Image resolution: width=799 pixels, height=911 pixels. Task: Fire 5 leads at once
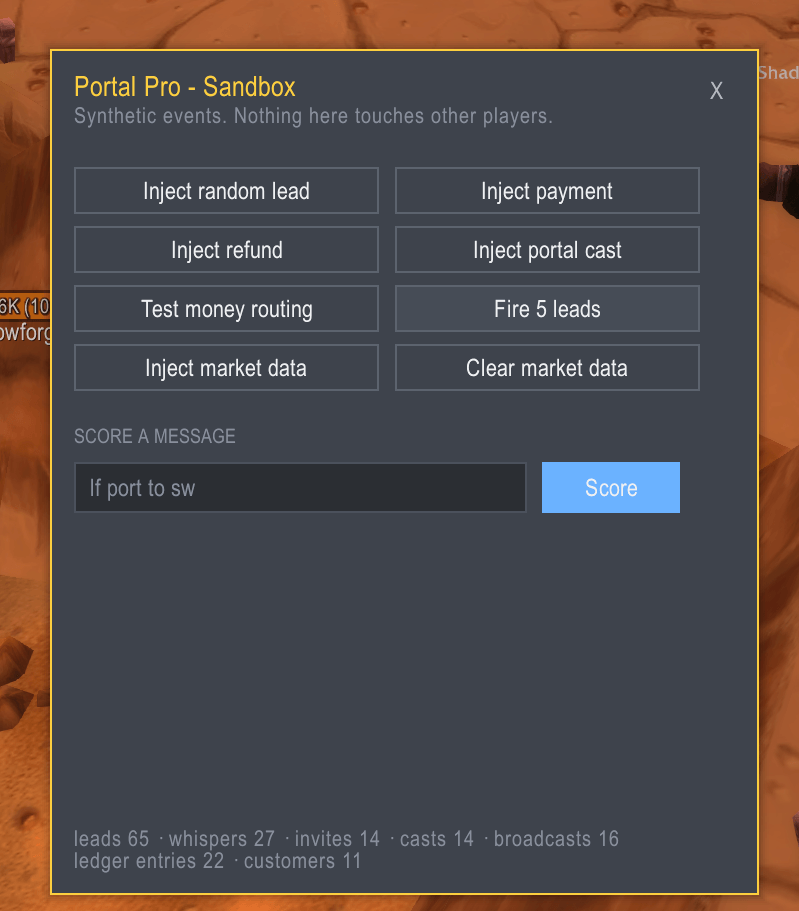(x=547, y=309)
